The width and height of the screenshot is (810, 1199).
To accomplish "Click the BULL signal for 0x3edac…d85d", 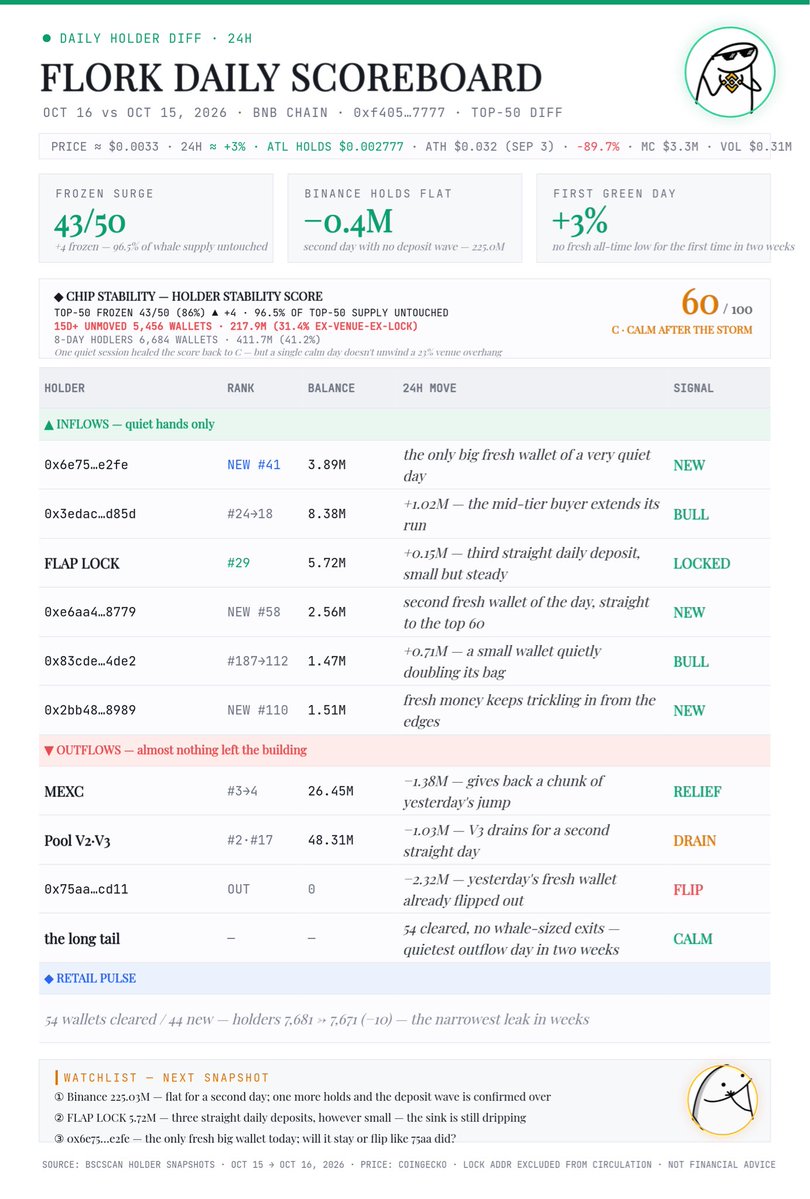I will [x=691, y=514].
